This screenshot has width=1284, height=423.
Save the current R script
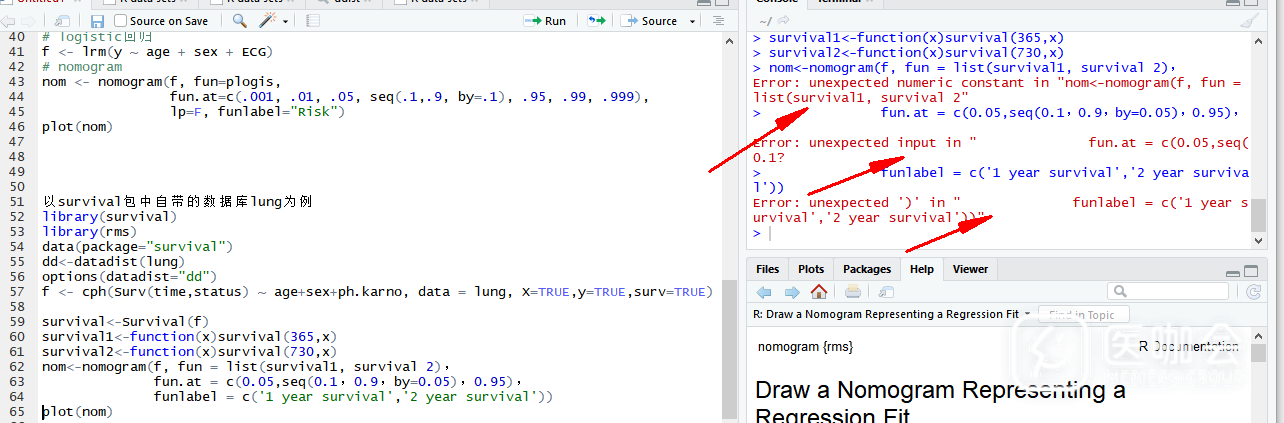click(x=97, y=21)
